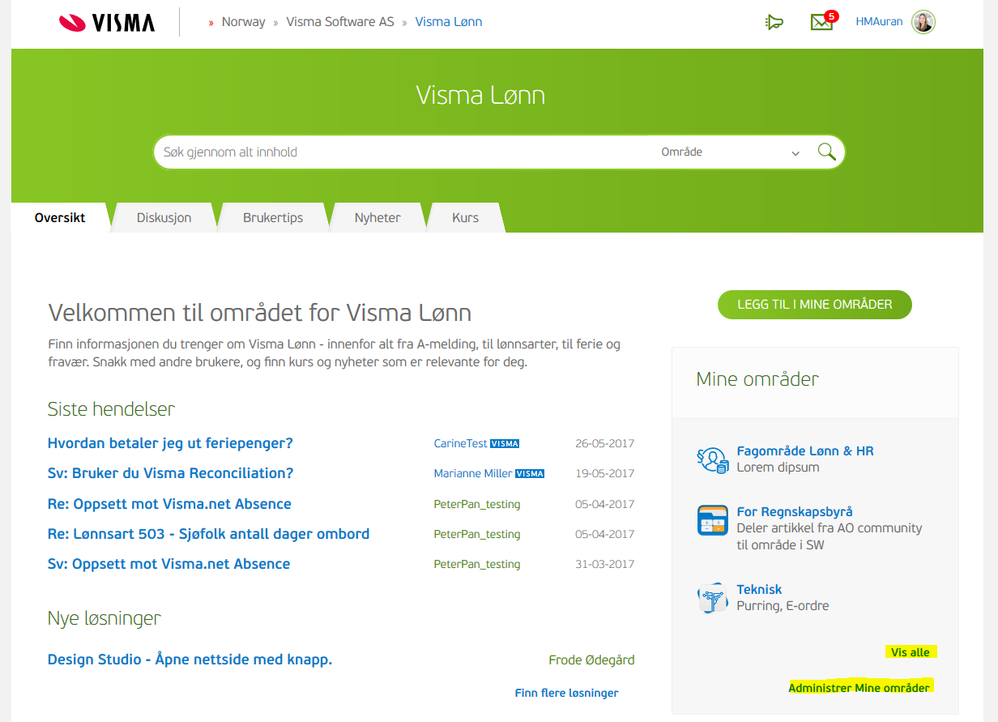998x722 pixels.
Task: Expand the Område search scope dropdown
Action: [730, 152]
